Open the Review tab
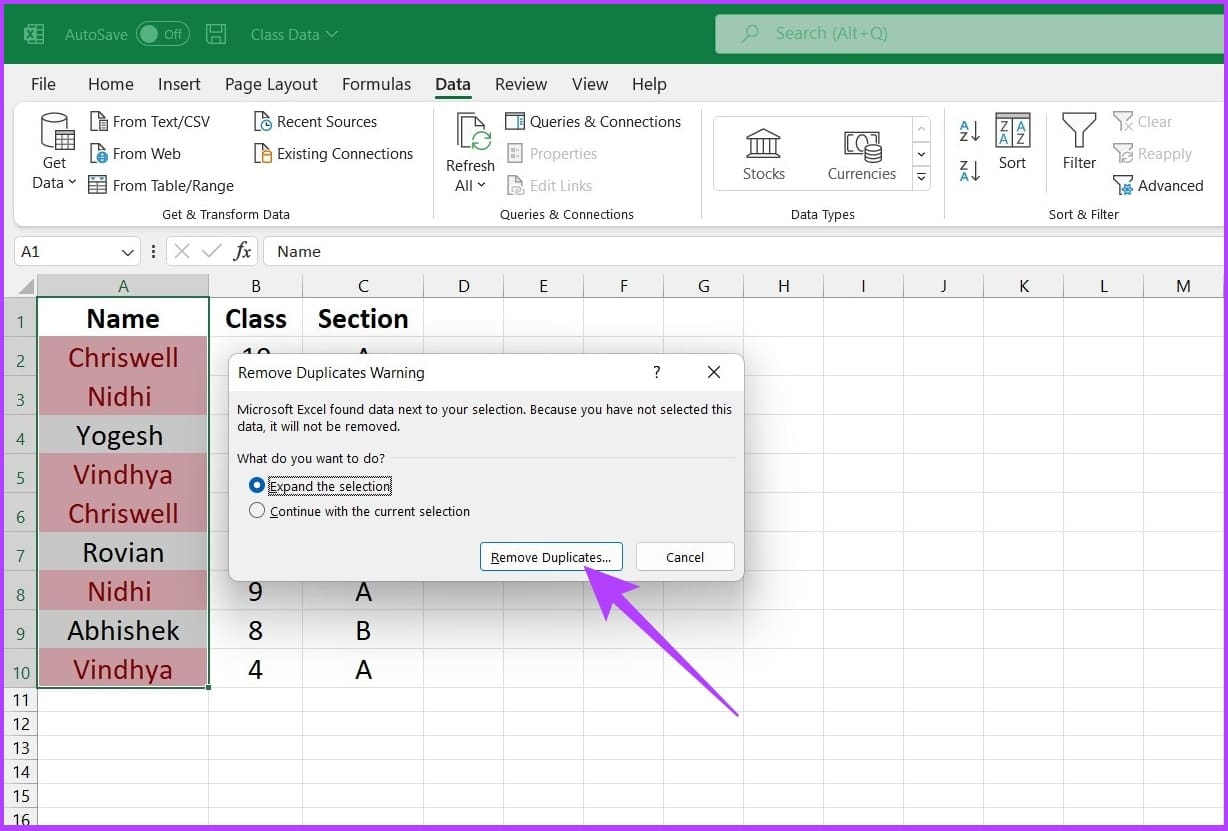The width and height of the screenshot is (1228, 831). click(521, 84)
